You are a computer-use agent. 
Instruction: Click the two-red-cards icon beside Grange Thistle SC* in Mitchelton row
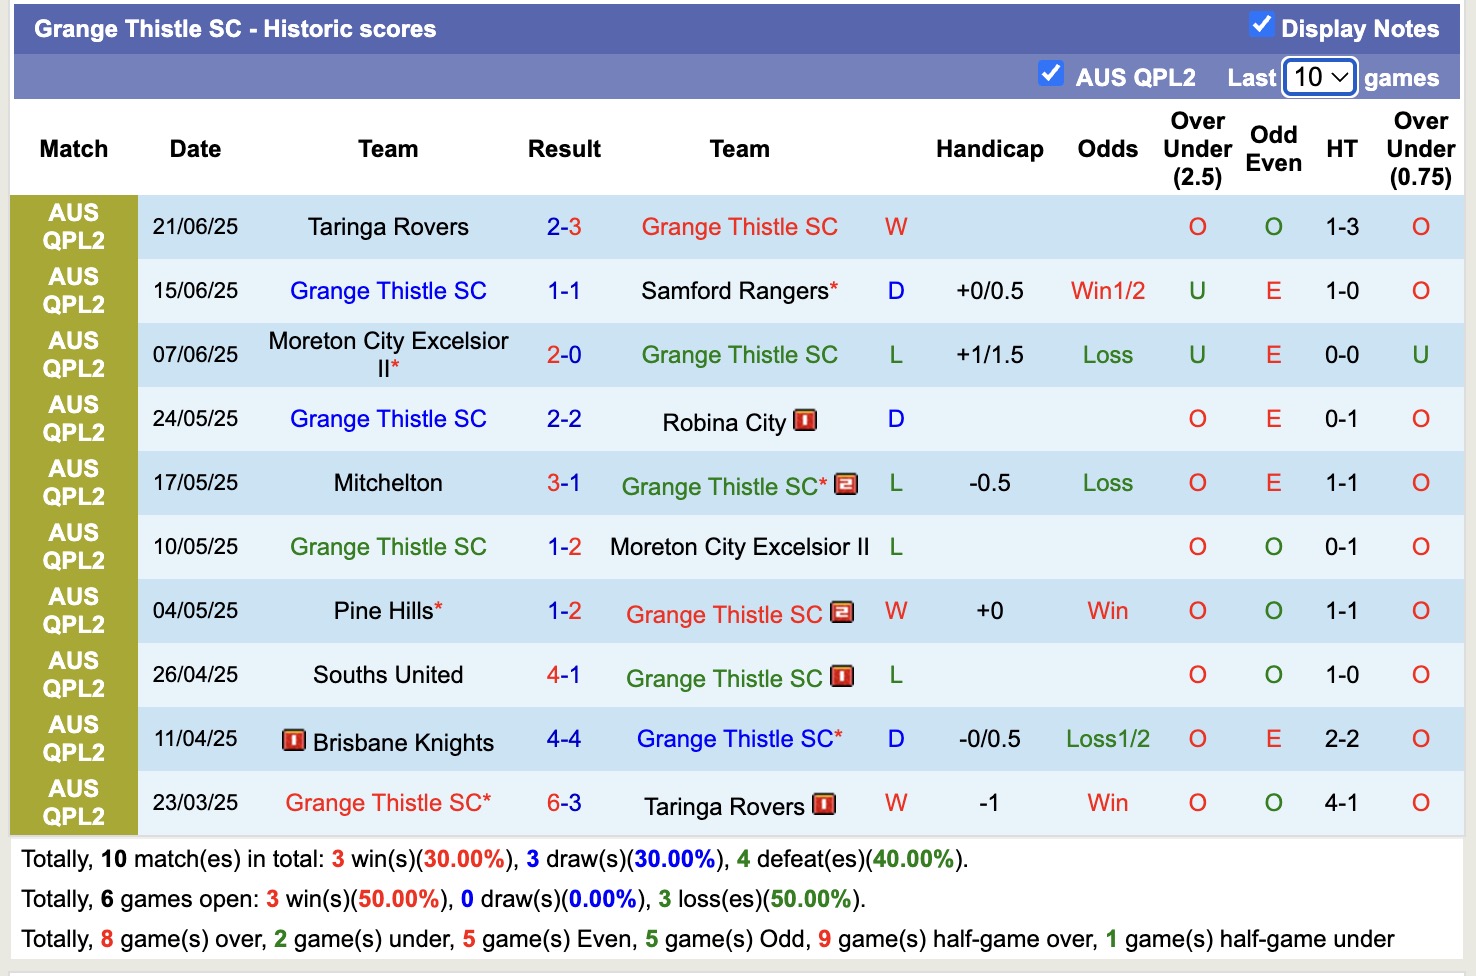click(x=846, y=484)
